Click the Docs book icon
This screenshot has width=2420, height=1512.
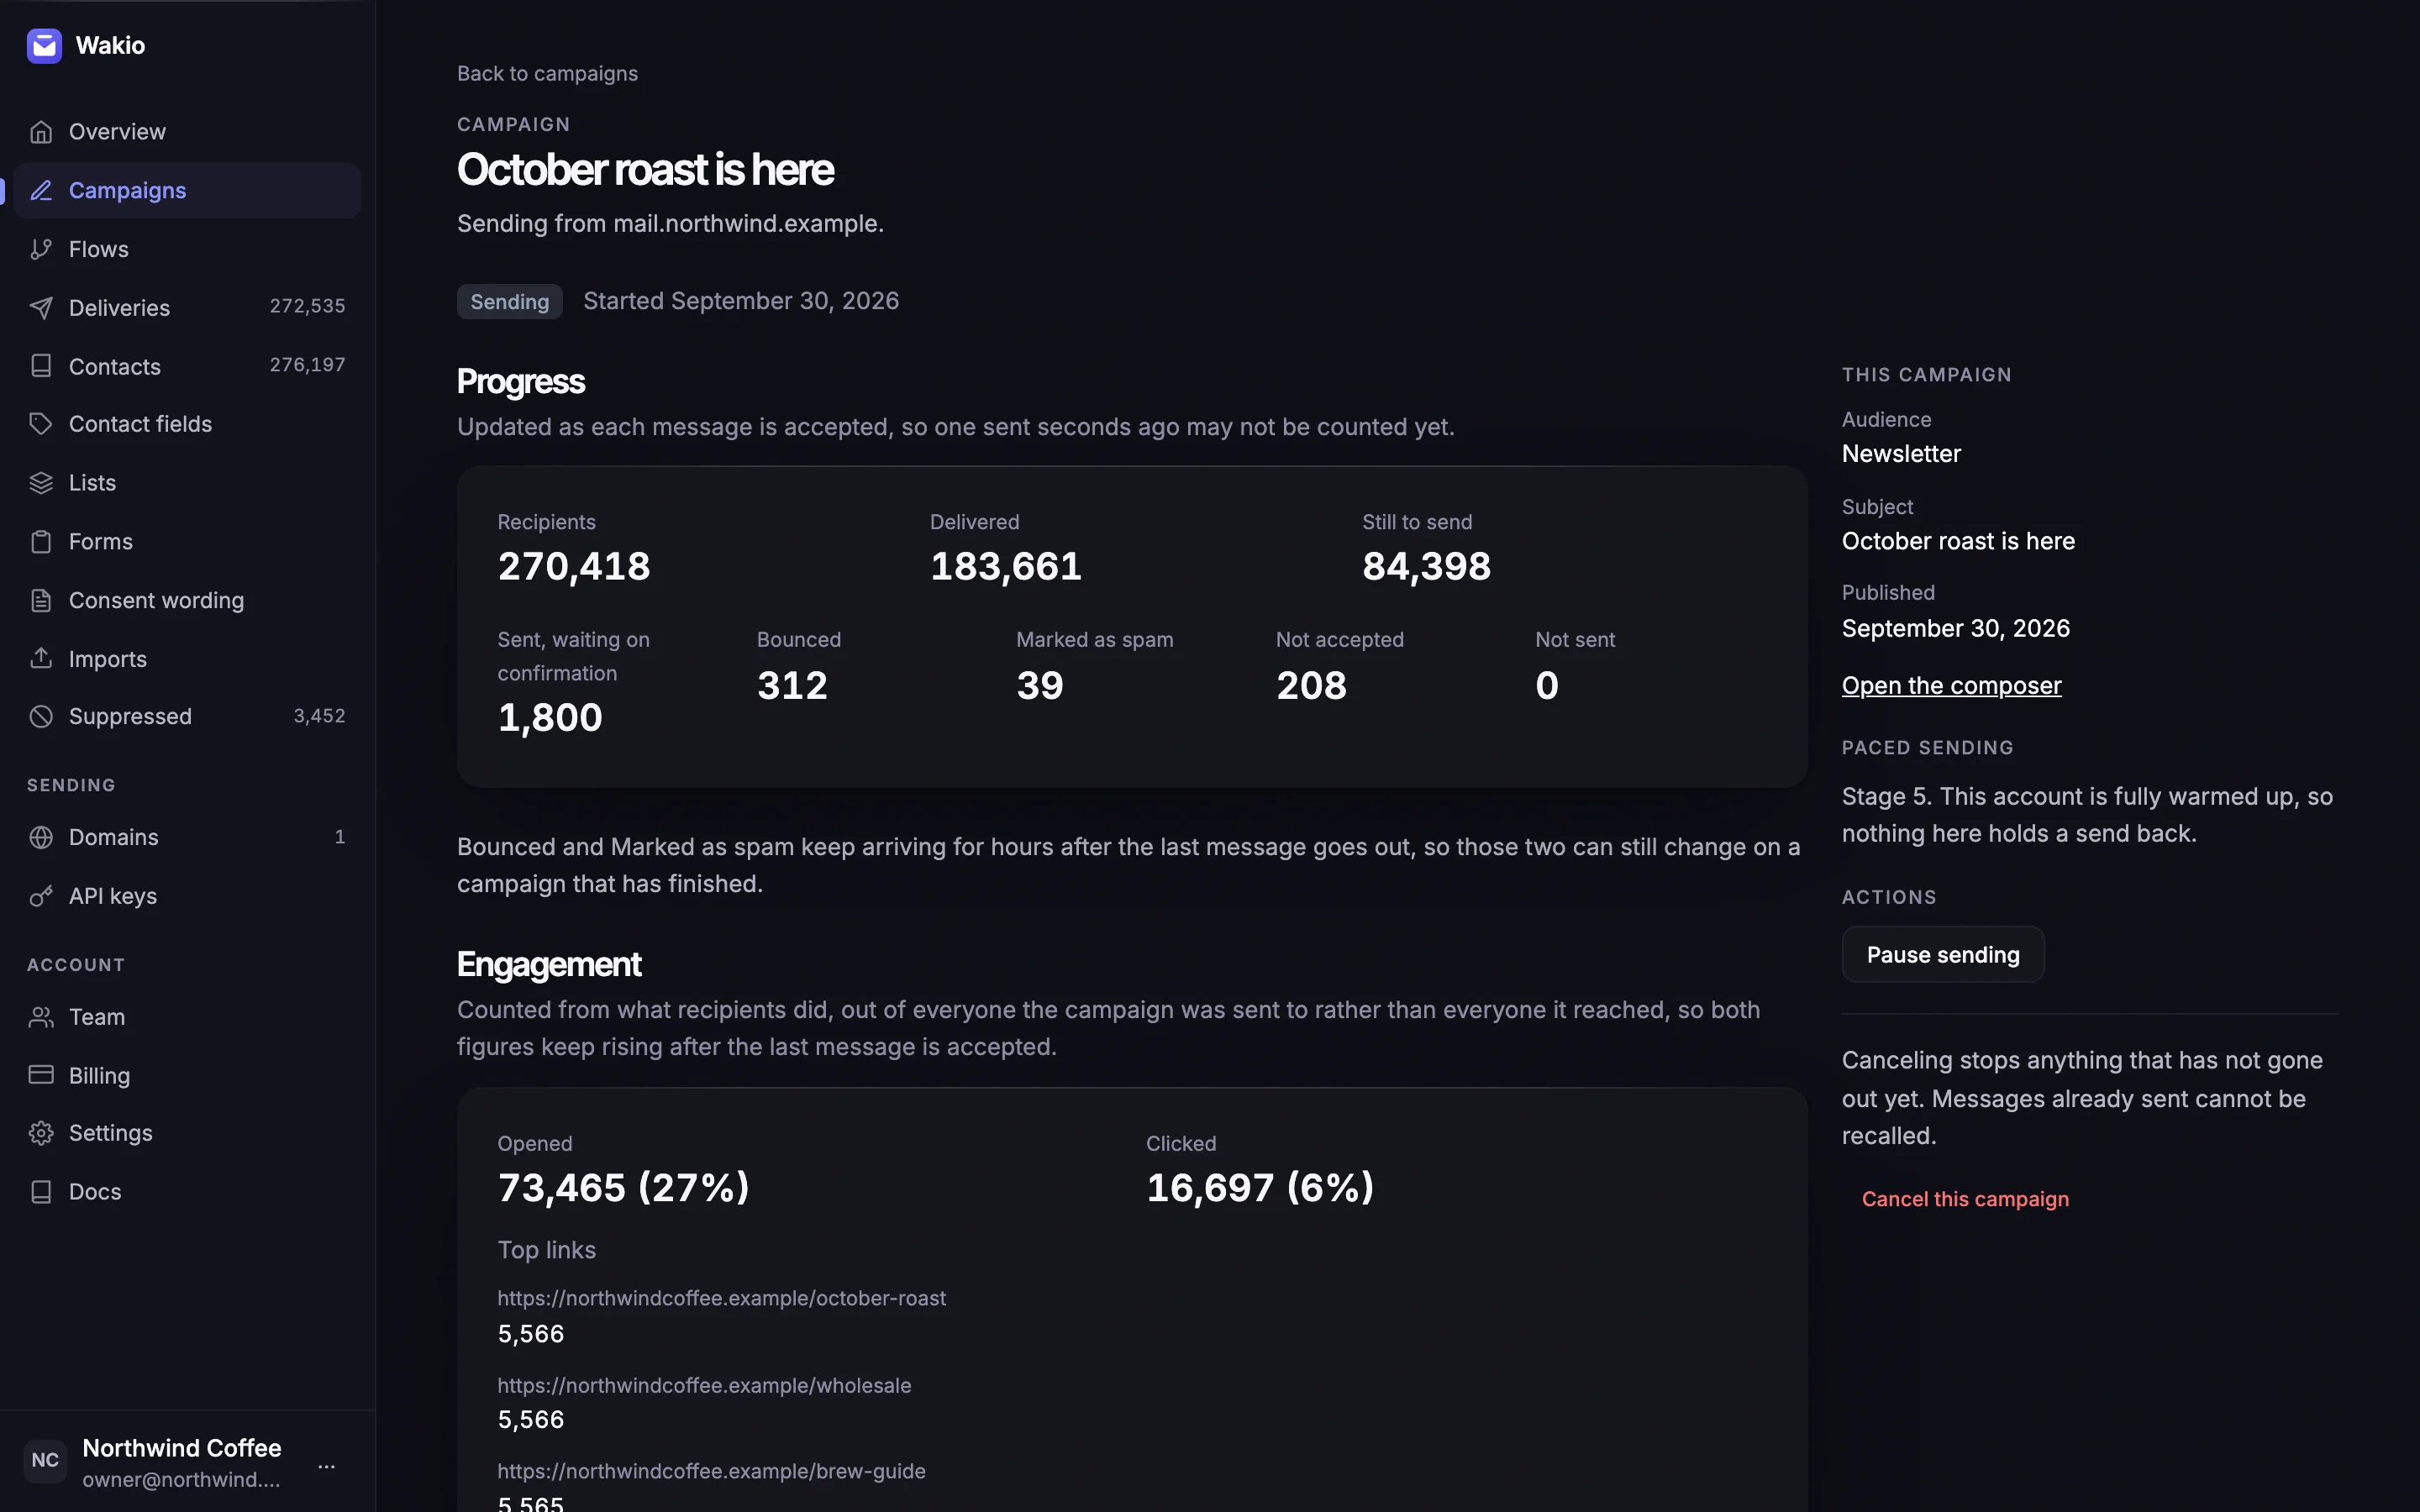click(x=41, y=1192)
